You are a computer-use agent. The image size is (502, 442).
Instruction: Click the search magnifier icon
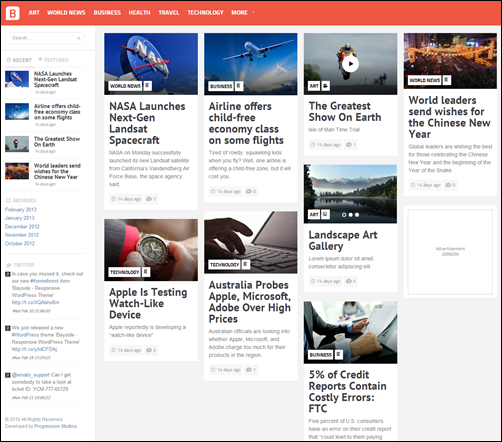[x=79, y=38]
